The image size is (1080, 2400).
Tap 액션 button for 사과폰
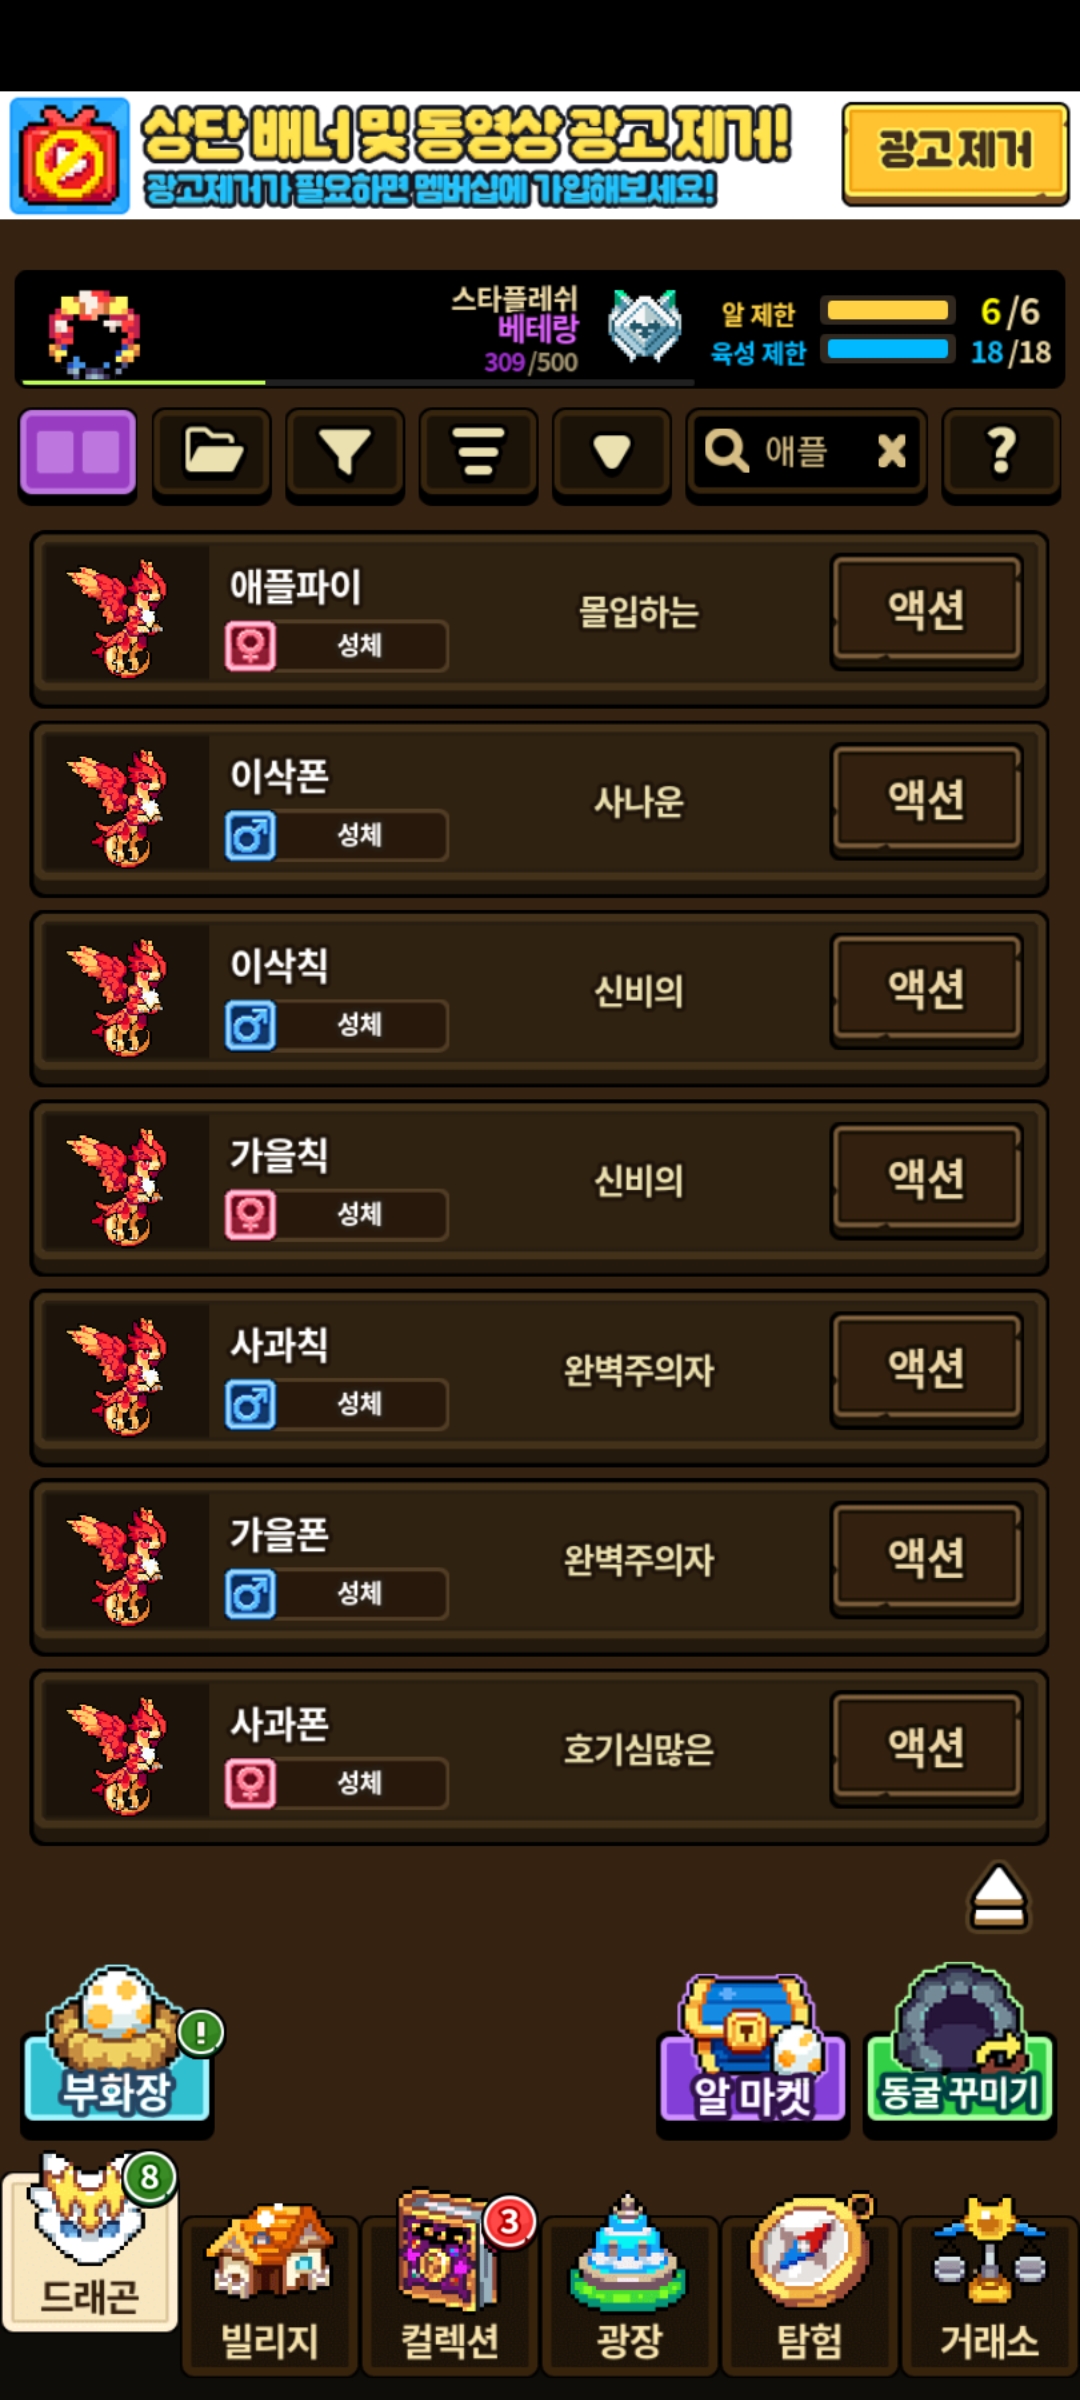point(927,1749)
